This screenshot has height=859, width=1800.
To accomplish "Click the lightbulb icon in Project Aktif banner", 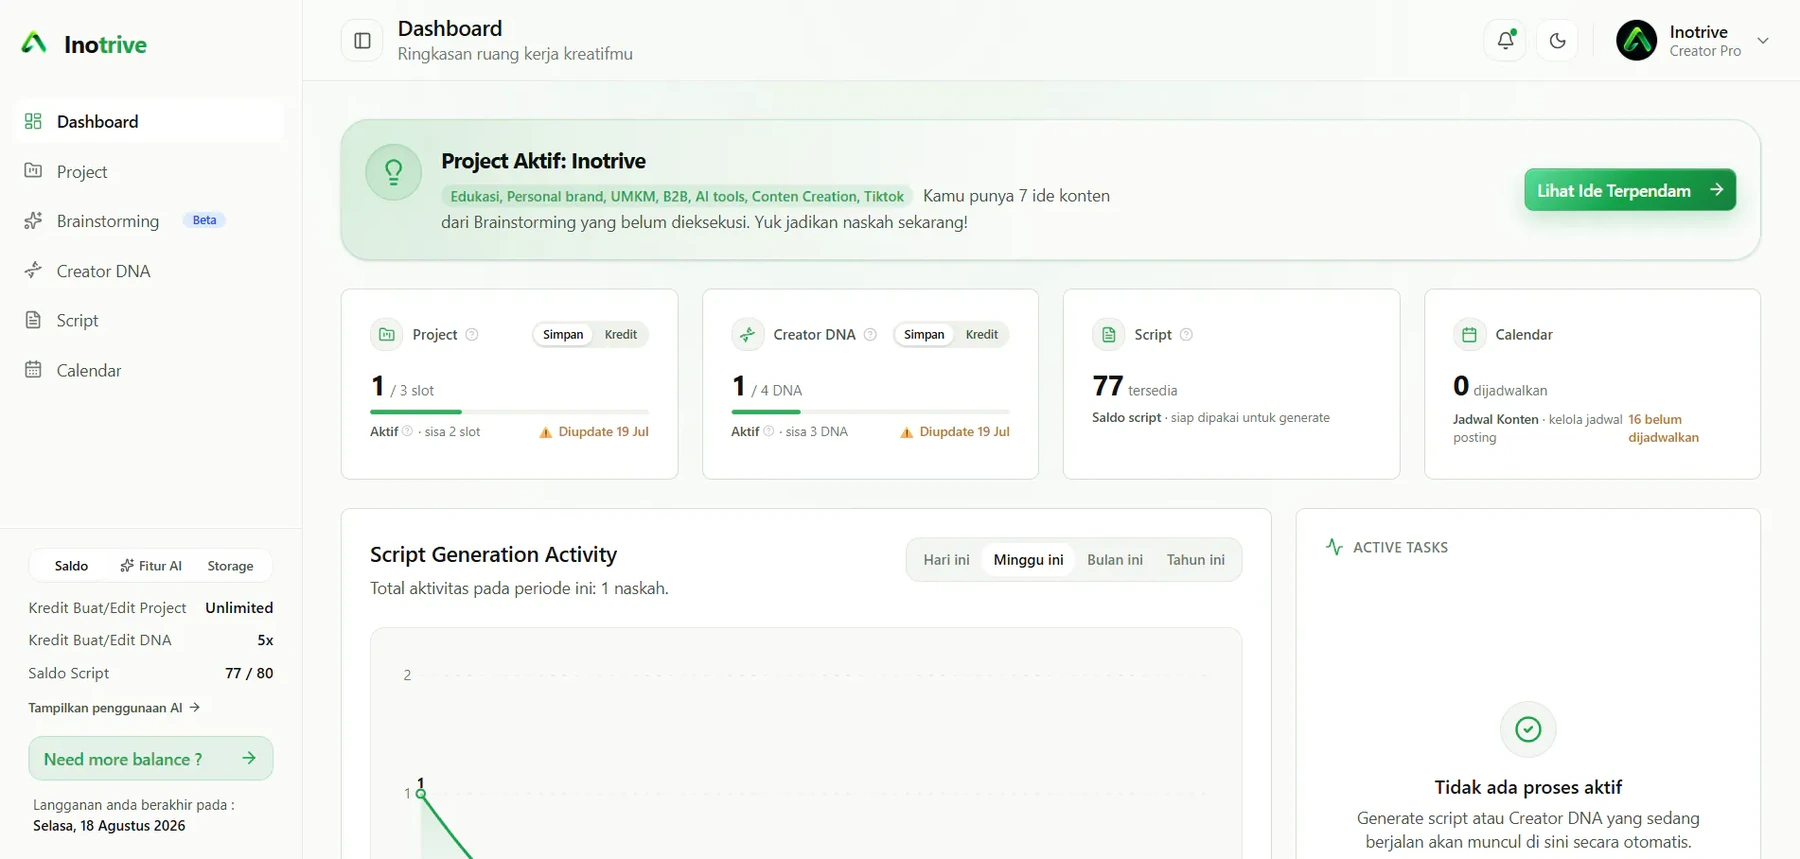I will (x=393, y=172).
